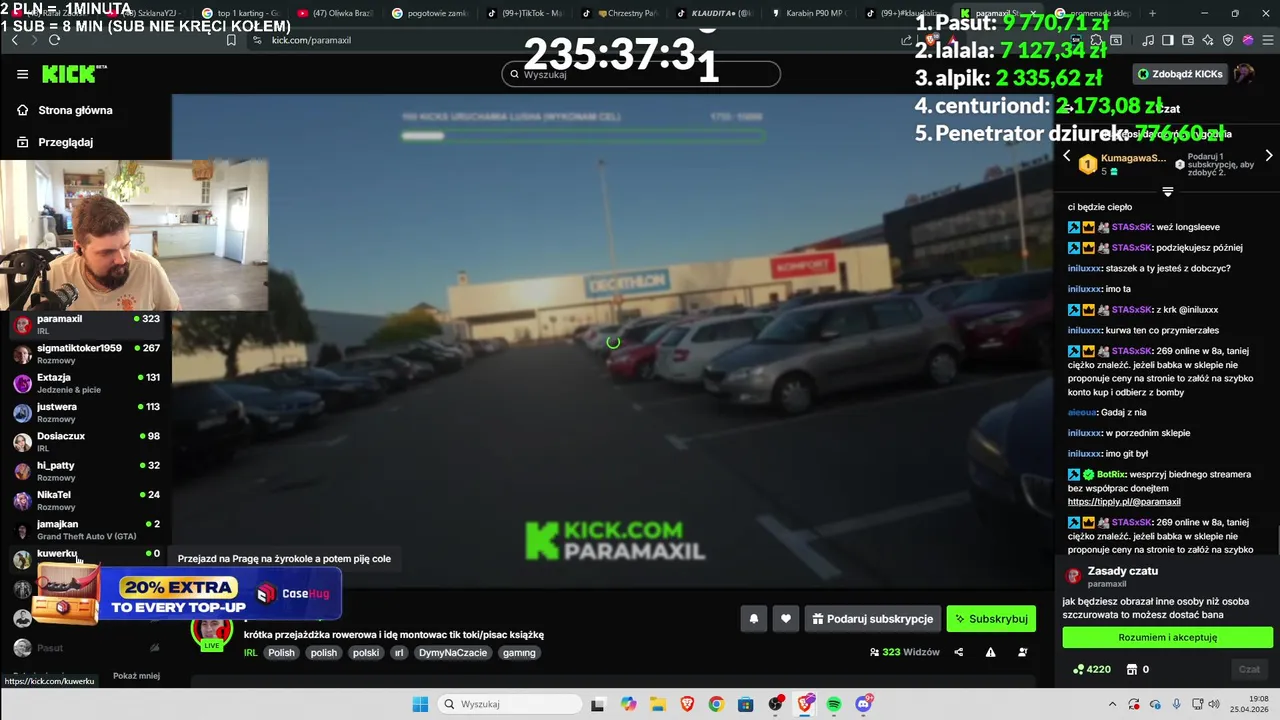Select the gaming tag
The width and height of the screenshot is (1280, 720).
coord(519,653)
